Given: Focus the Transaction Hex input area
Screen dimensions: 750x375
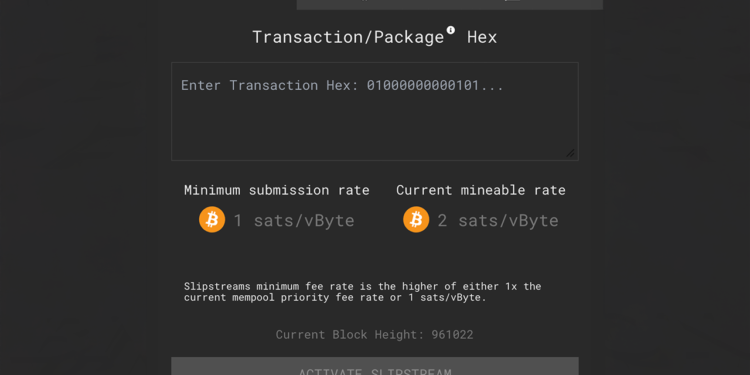Looking at the screenshot, I should pyautogui.click(x=375, y=111).
